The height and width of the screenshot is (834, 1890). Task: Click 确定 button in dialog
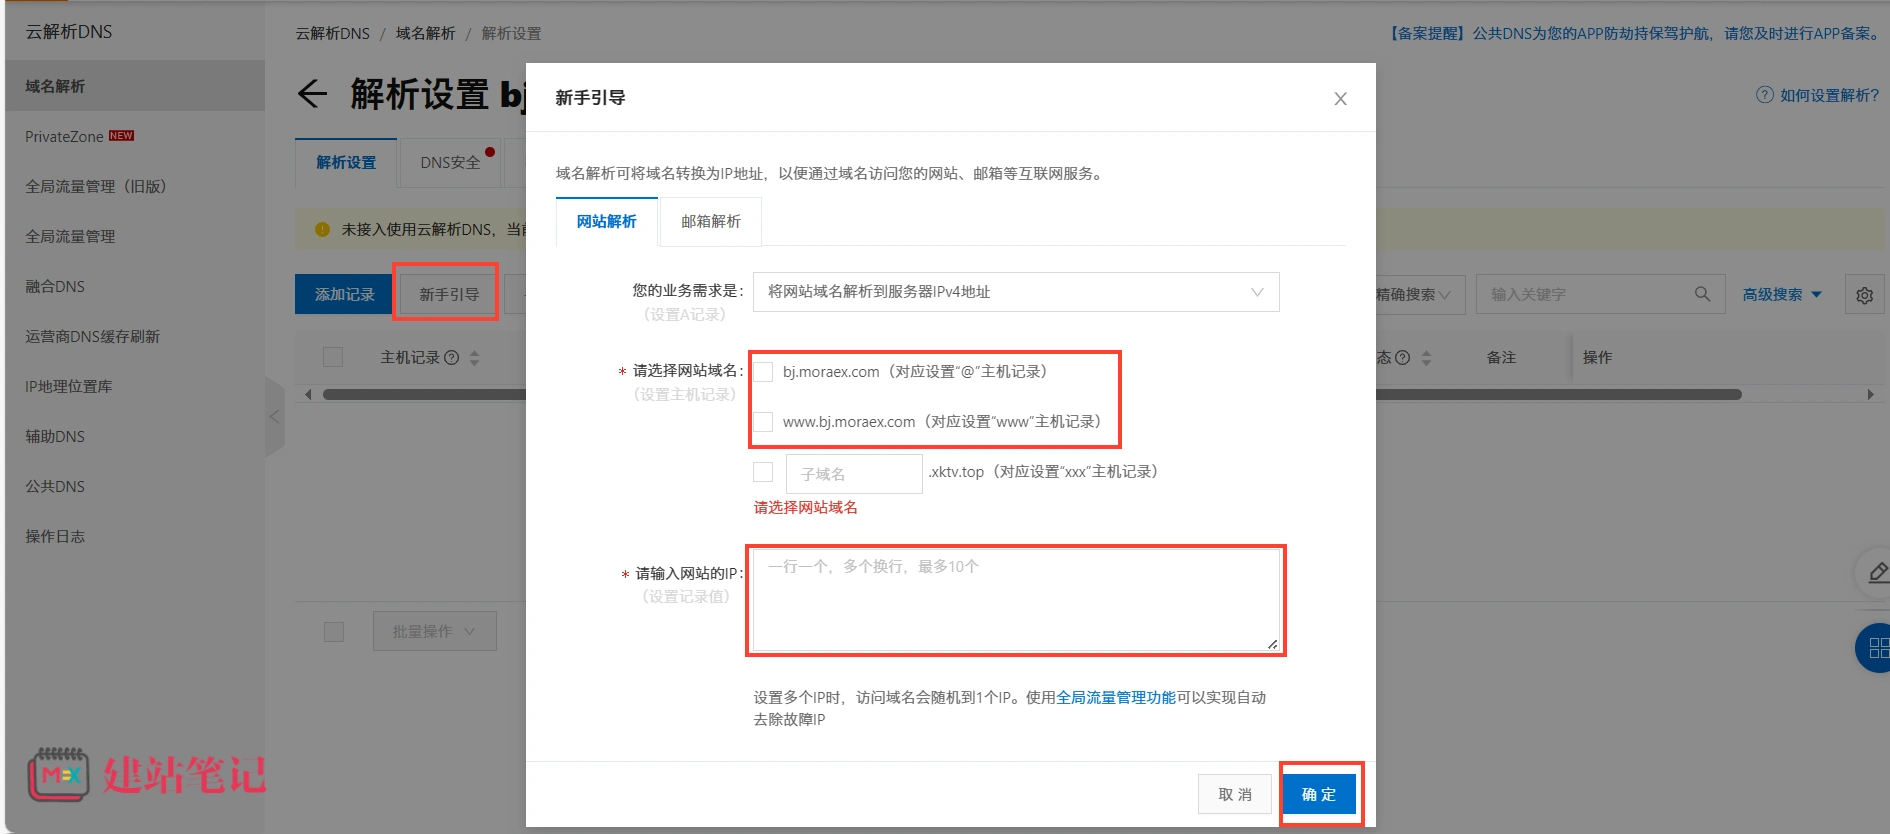tap(1319, 794)
